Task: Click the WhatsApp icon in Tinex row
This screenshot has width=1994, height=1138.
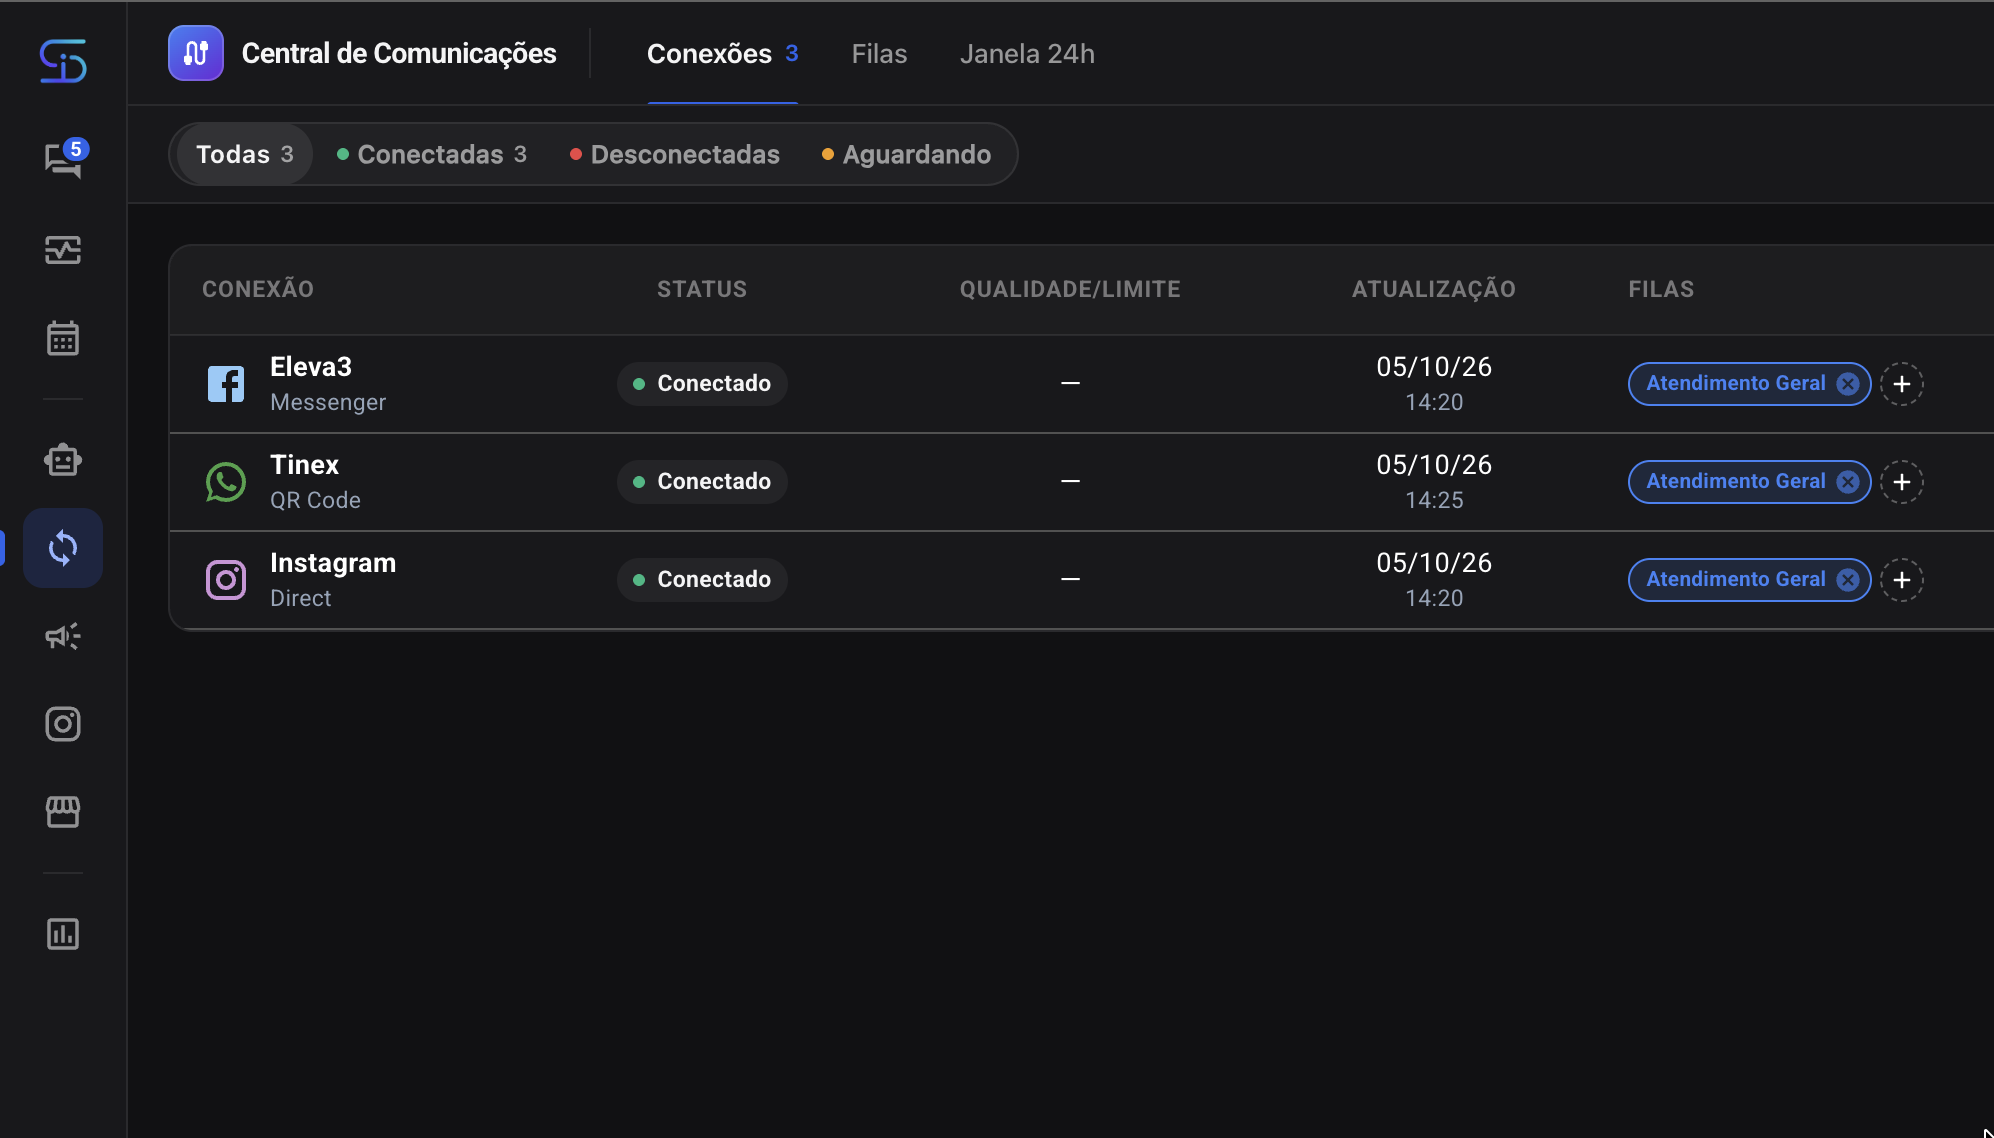Action: (x=226, y=482)
